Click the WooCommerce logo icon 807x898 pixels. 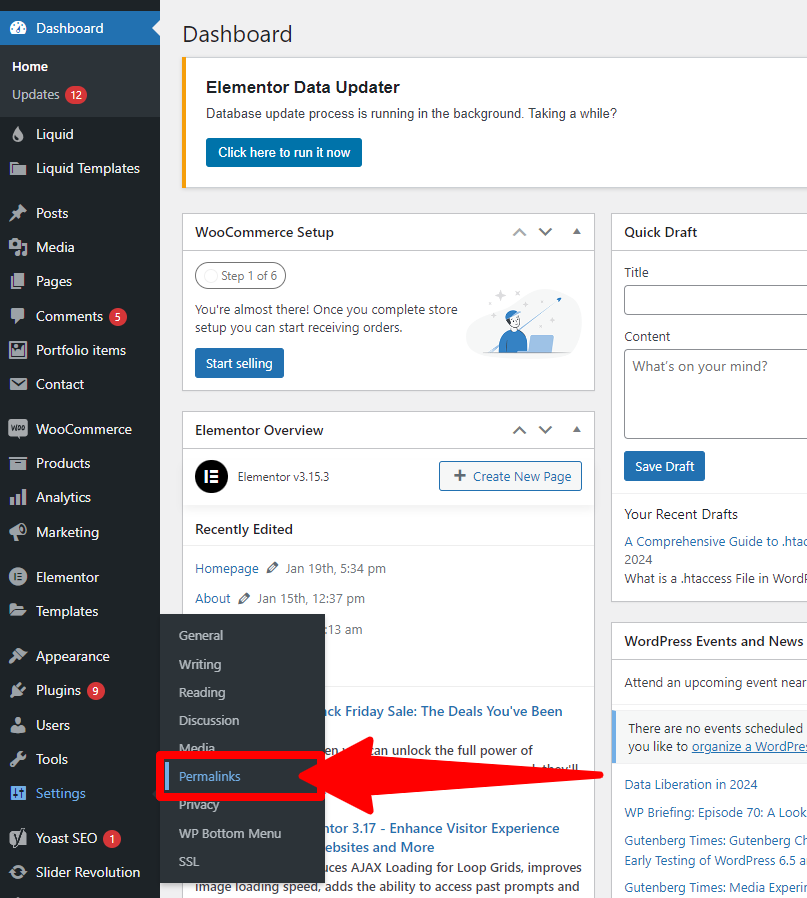pos(18,429)
